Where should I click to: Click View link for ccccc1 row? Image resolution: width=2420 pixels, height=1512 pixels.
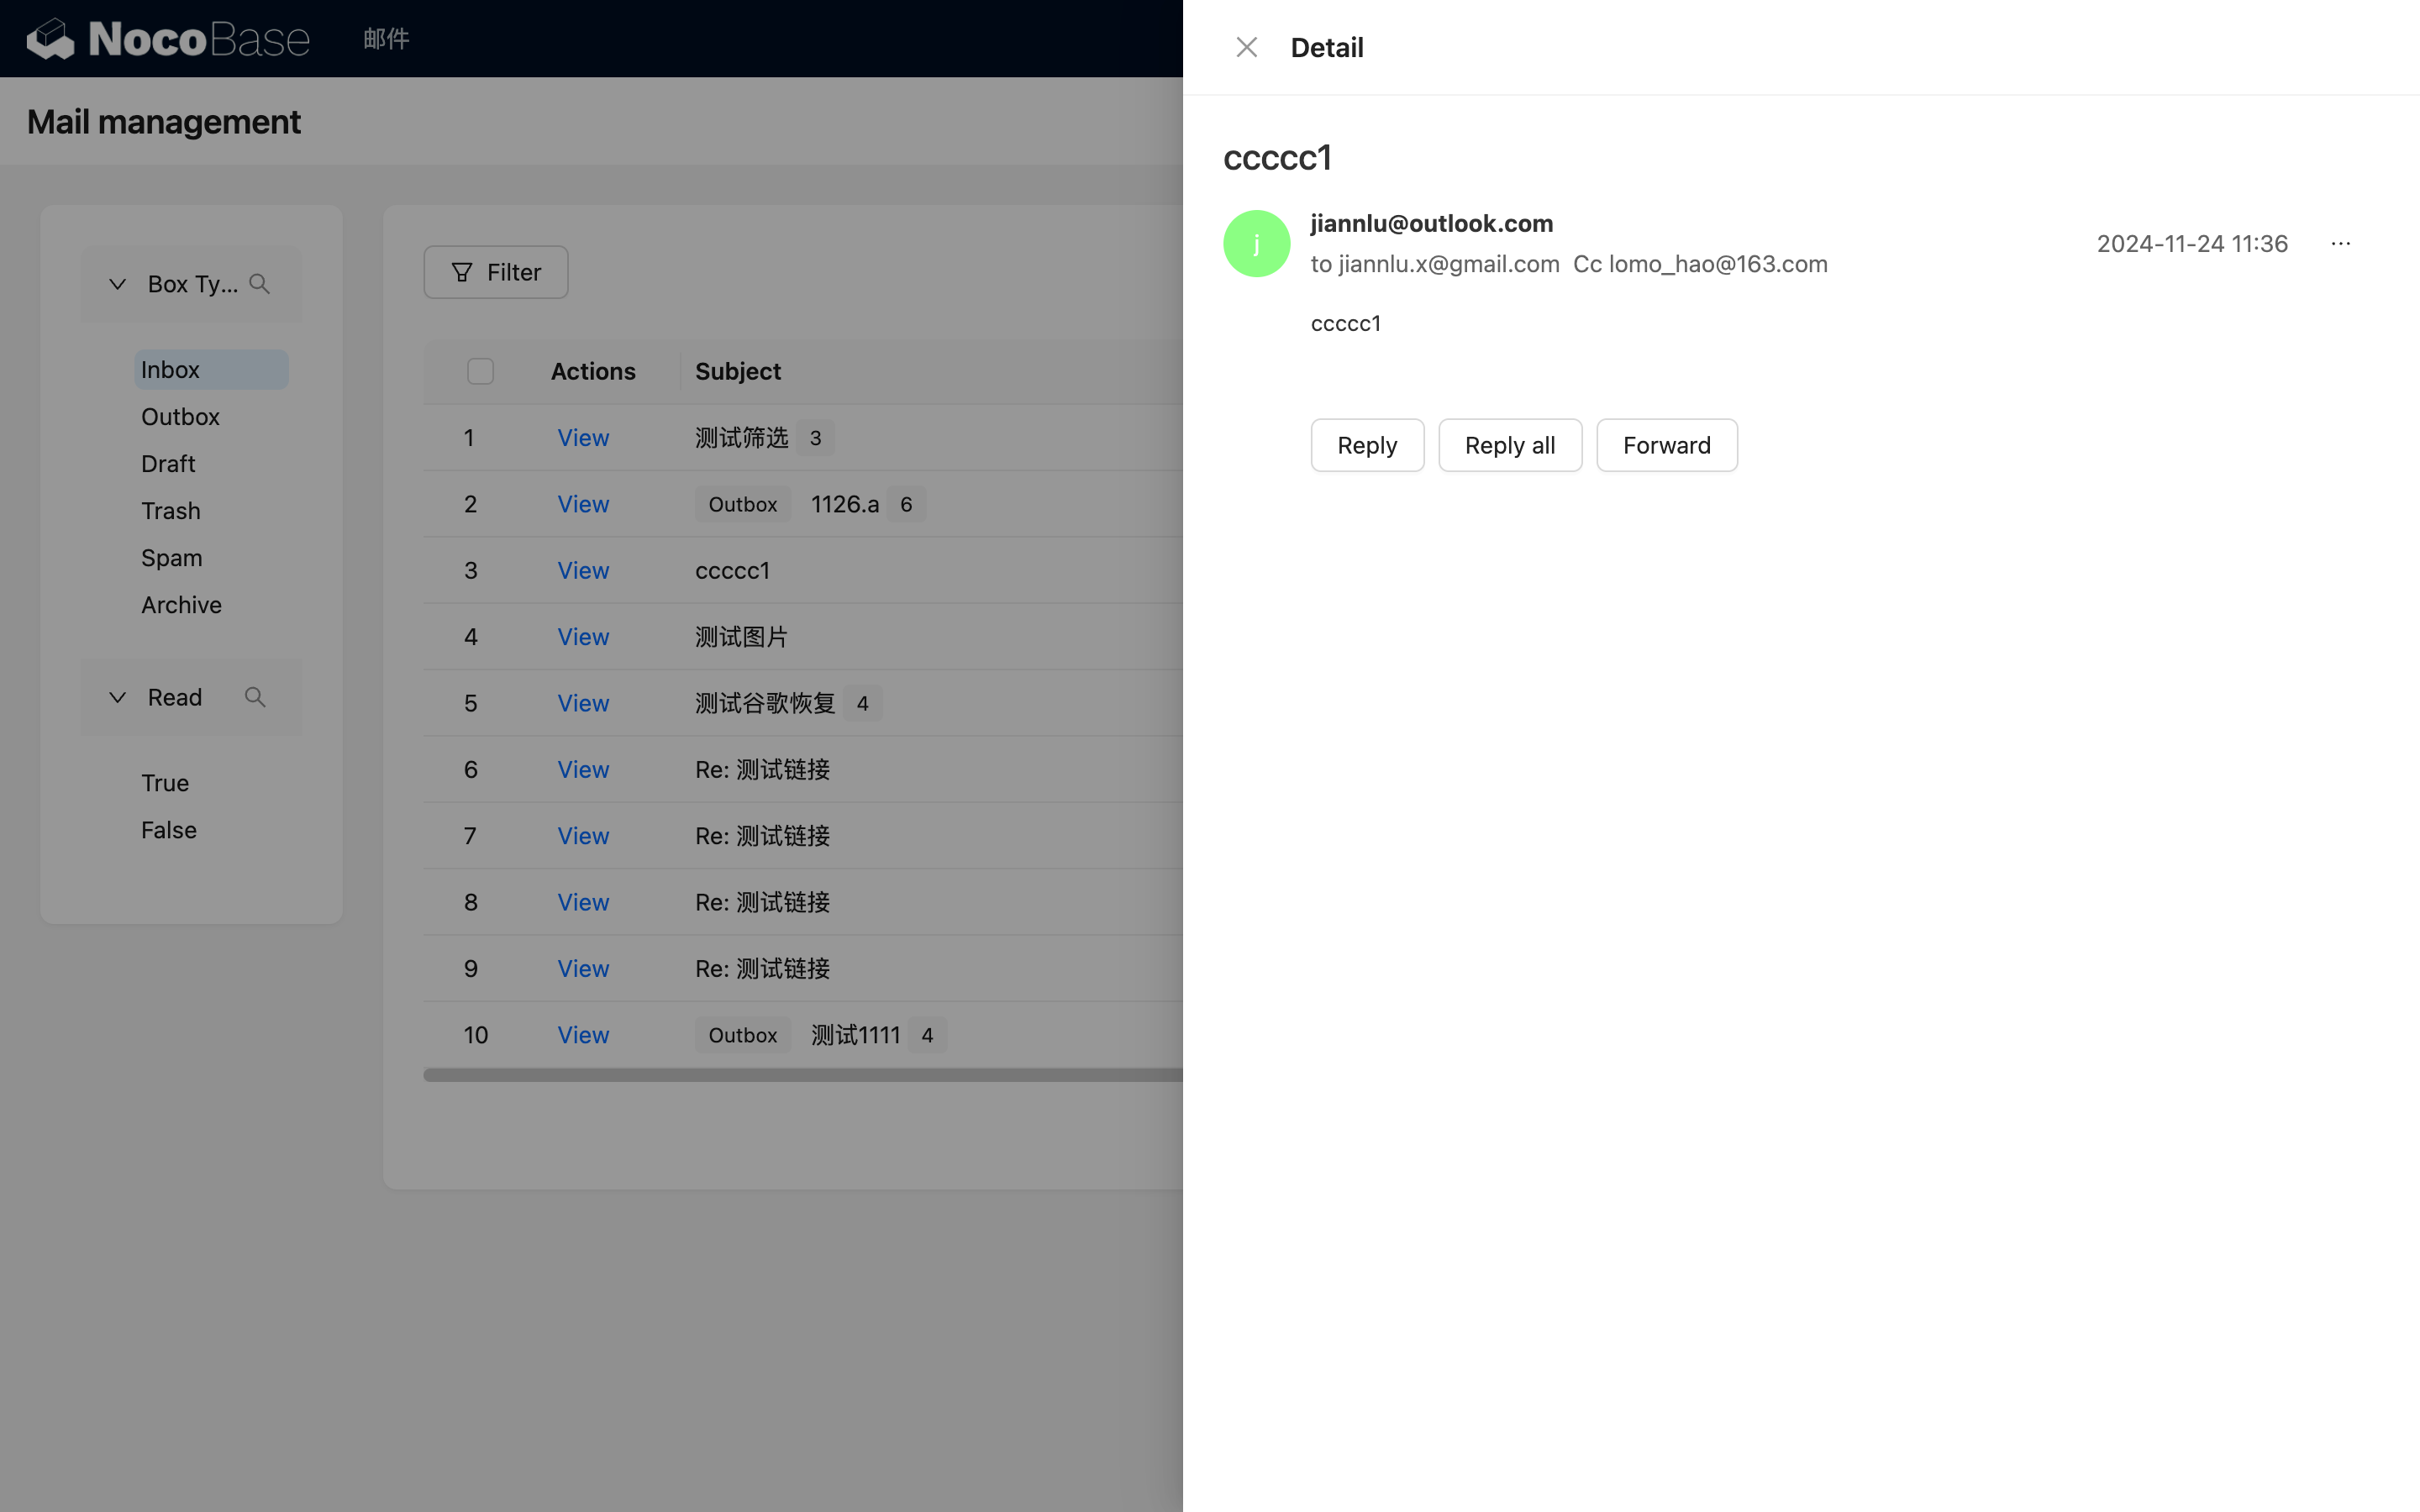[583, 570]
